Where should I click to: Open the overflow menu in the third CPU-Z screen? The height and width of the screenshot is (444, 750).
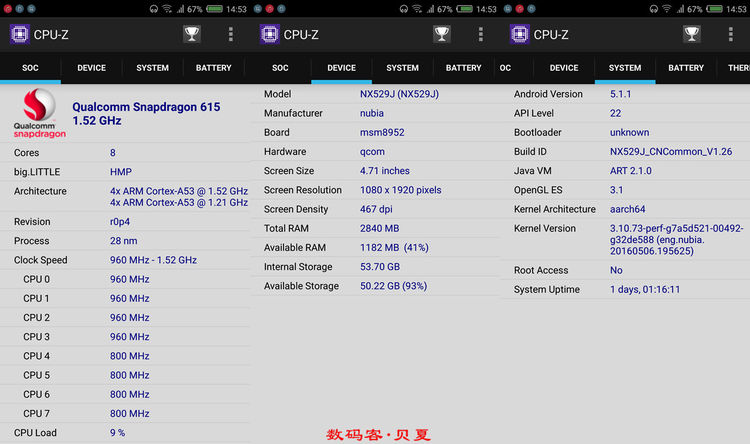730,34
